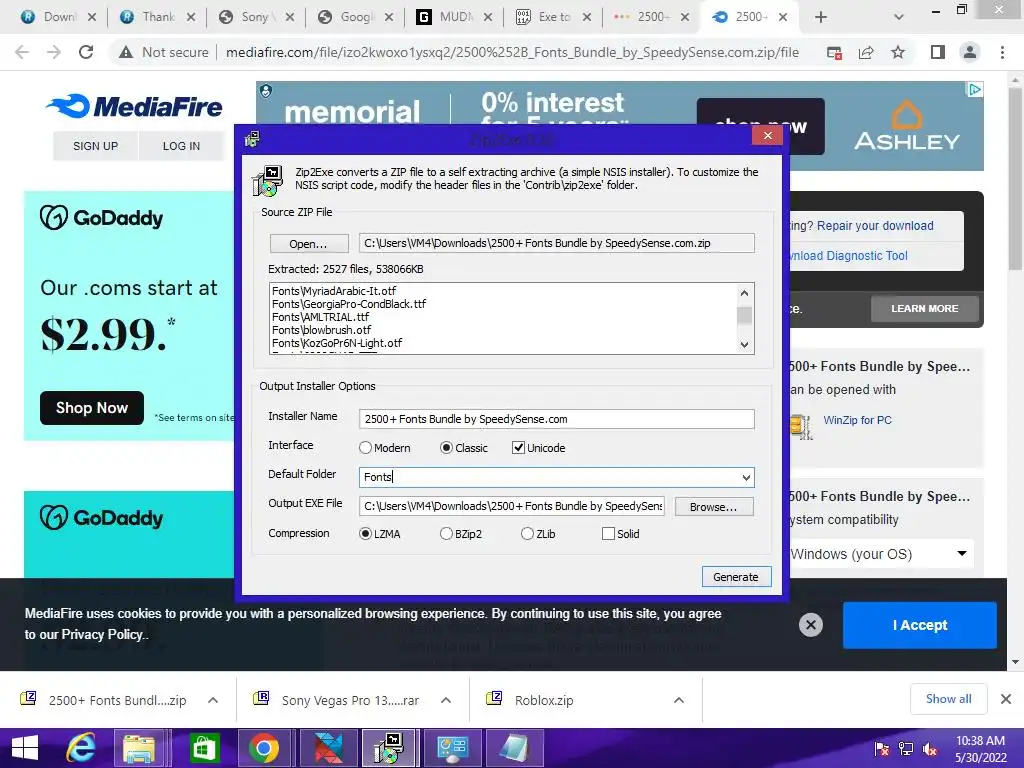
Task: Close the Zip2Exe dialog window
Action: (767, 135)
